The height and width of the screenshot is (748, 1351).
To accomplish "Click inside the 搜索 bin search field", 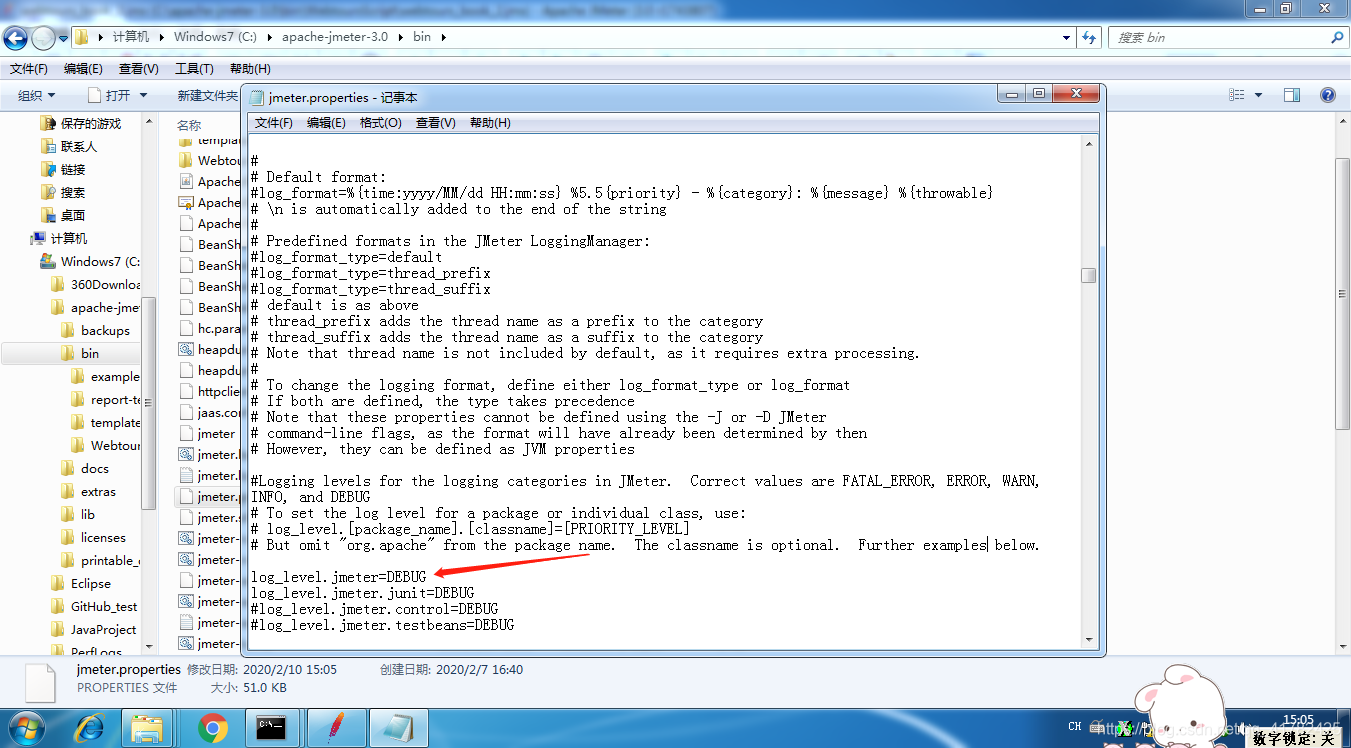I will 1220,38.
